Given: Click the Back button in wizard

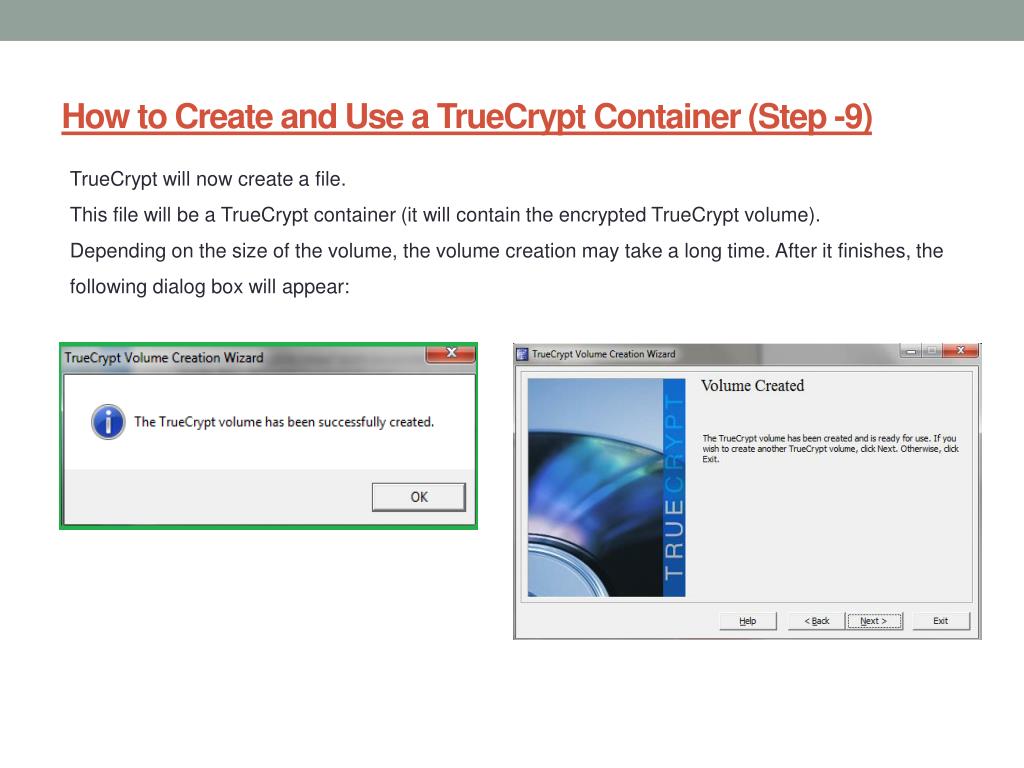Looking at the screenshot, I should point(816,620).
